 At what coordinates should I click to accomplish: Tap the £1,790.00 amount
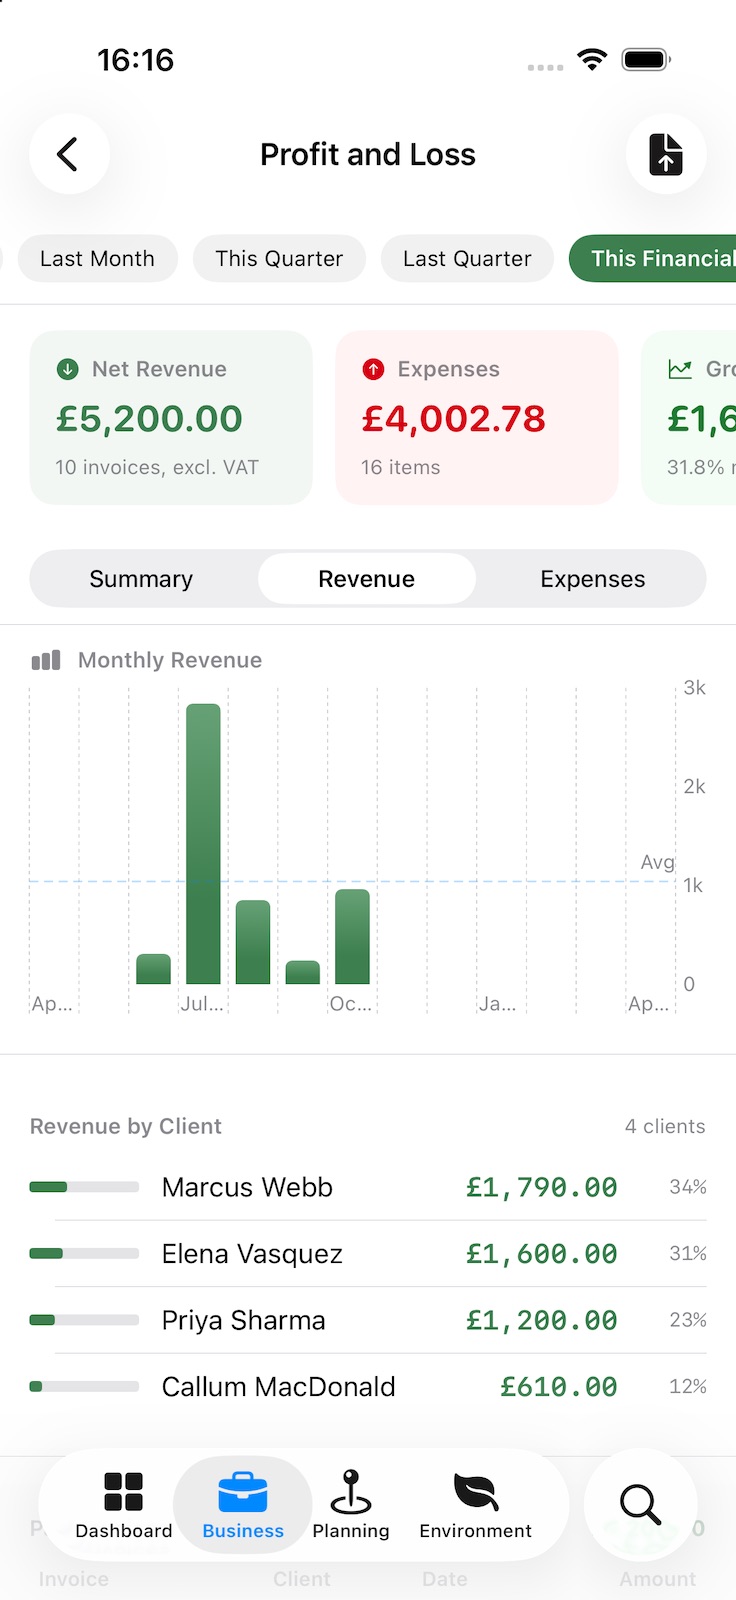(542, 1187)
